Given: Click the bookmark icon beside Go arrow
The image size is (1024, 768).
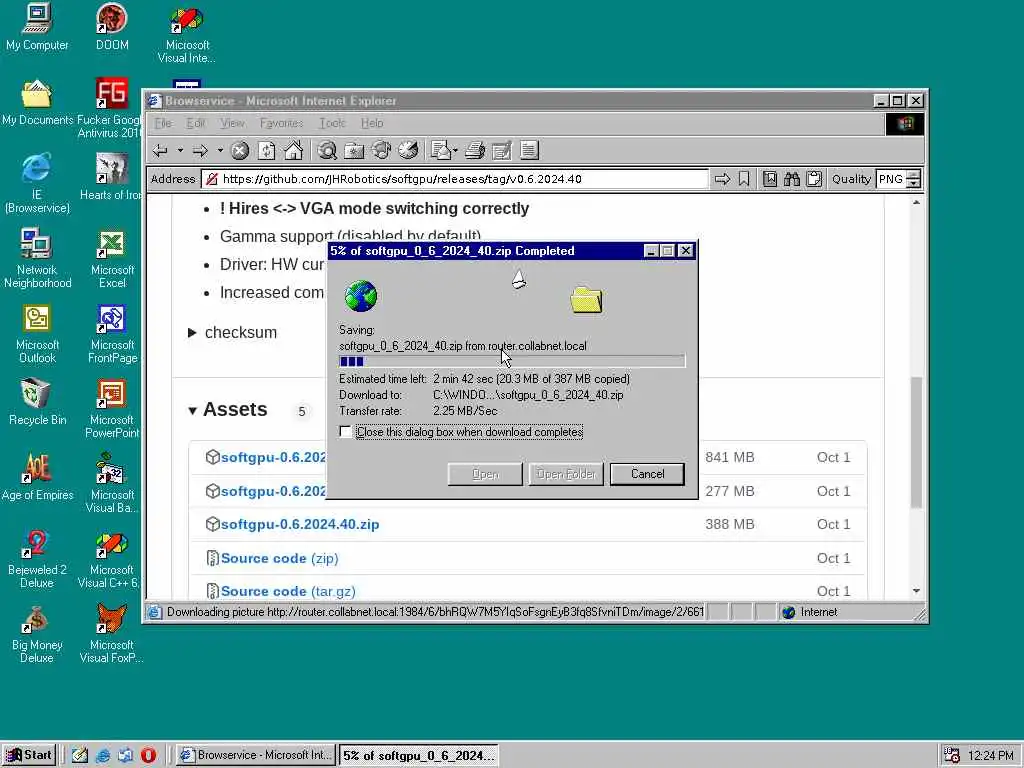Looking at the screenshot, I should (744, 179).
